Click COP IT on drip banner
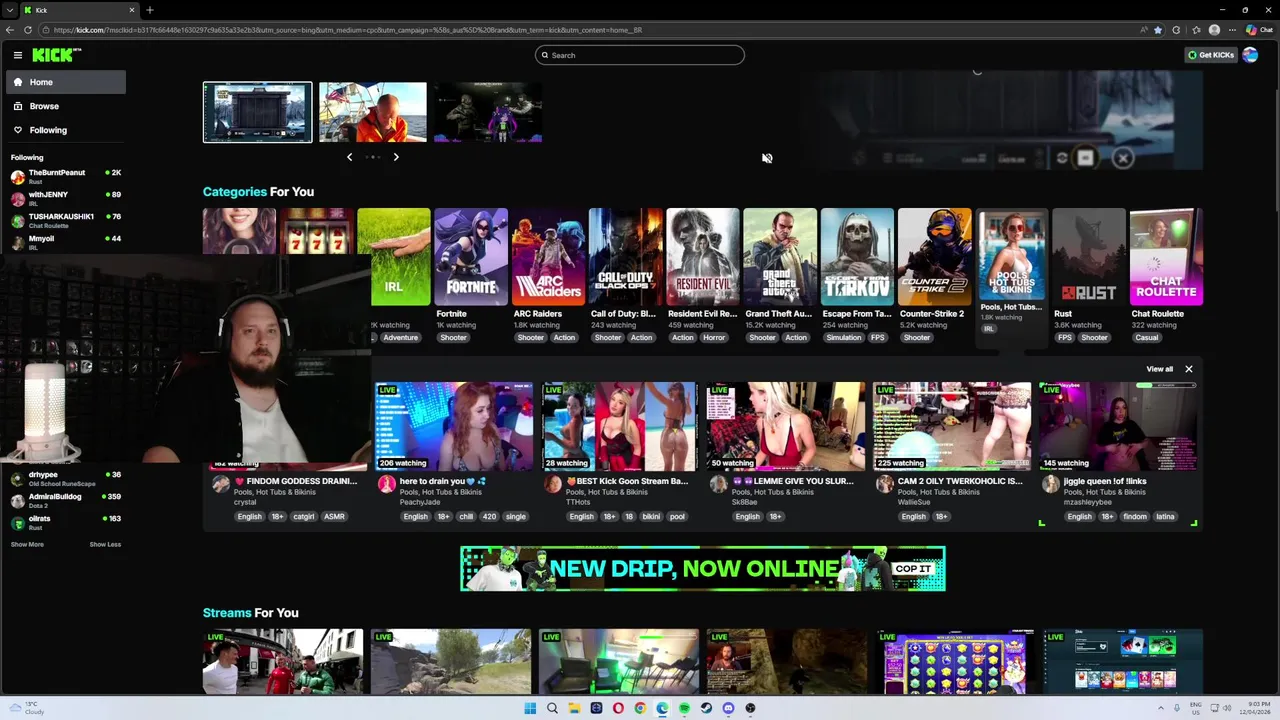The height and width of the screenshot is (720, 1280). coord(912,568)
